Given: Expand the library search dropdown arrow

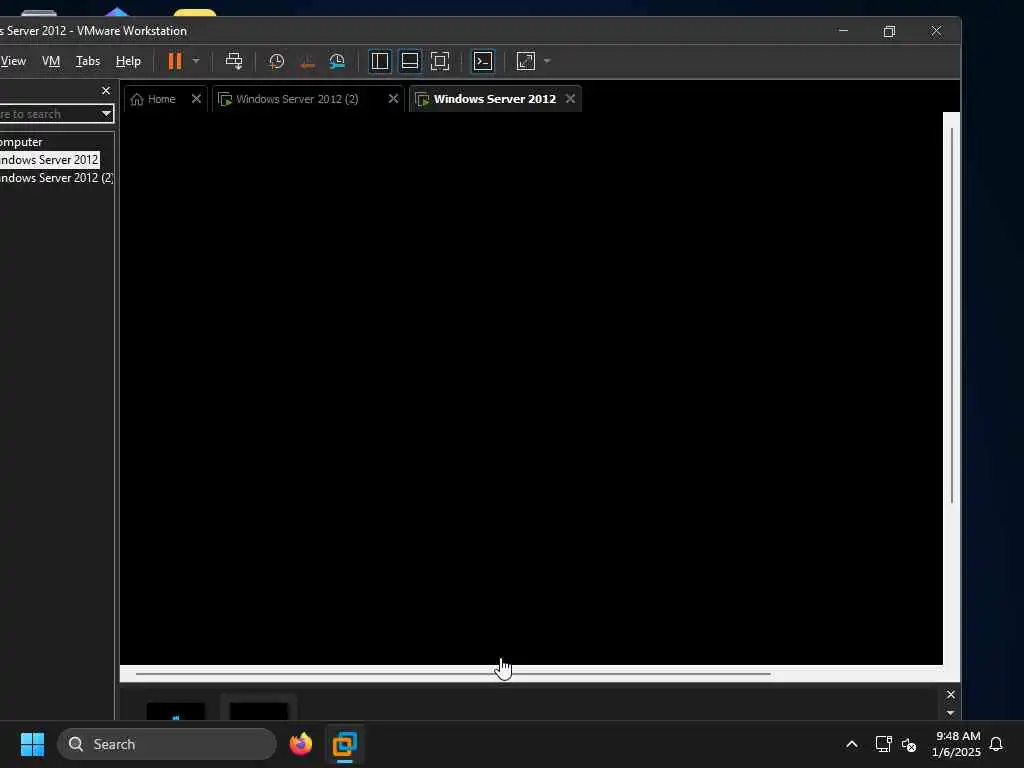Looking at the screenshot, I should [x=106, y=114].
